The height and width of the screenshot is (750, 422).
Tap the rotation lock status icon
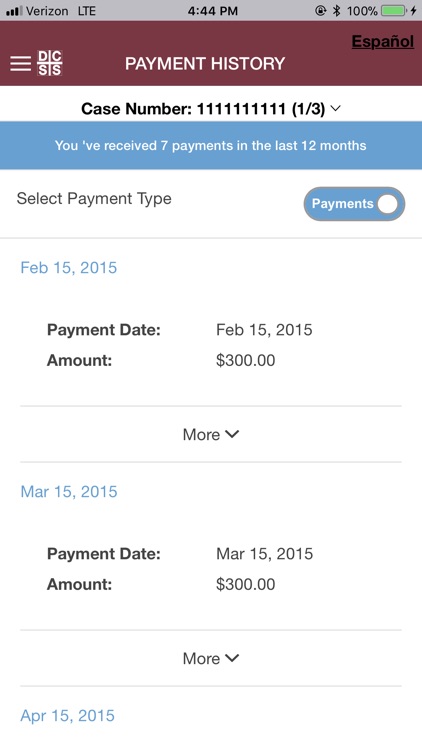click(321, 11)
